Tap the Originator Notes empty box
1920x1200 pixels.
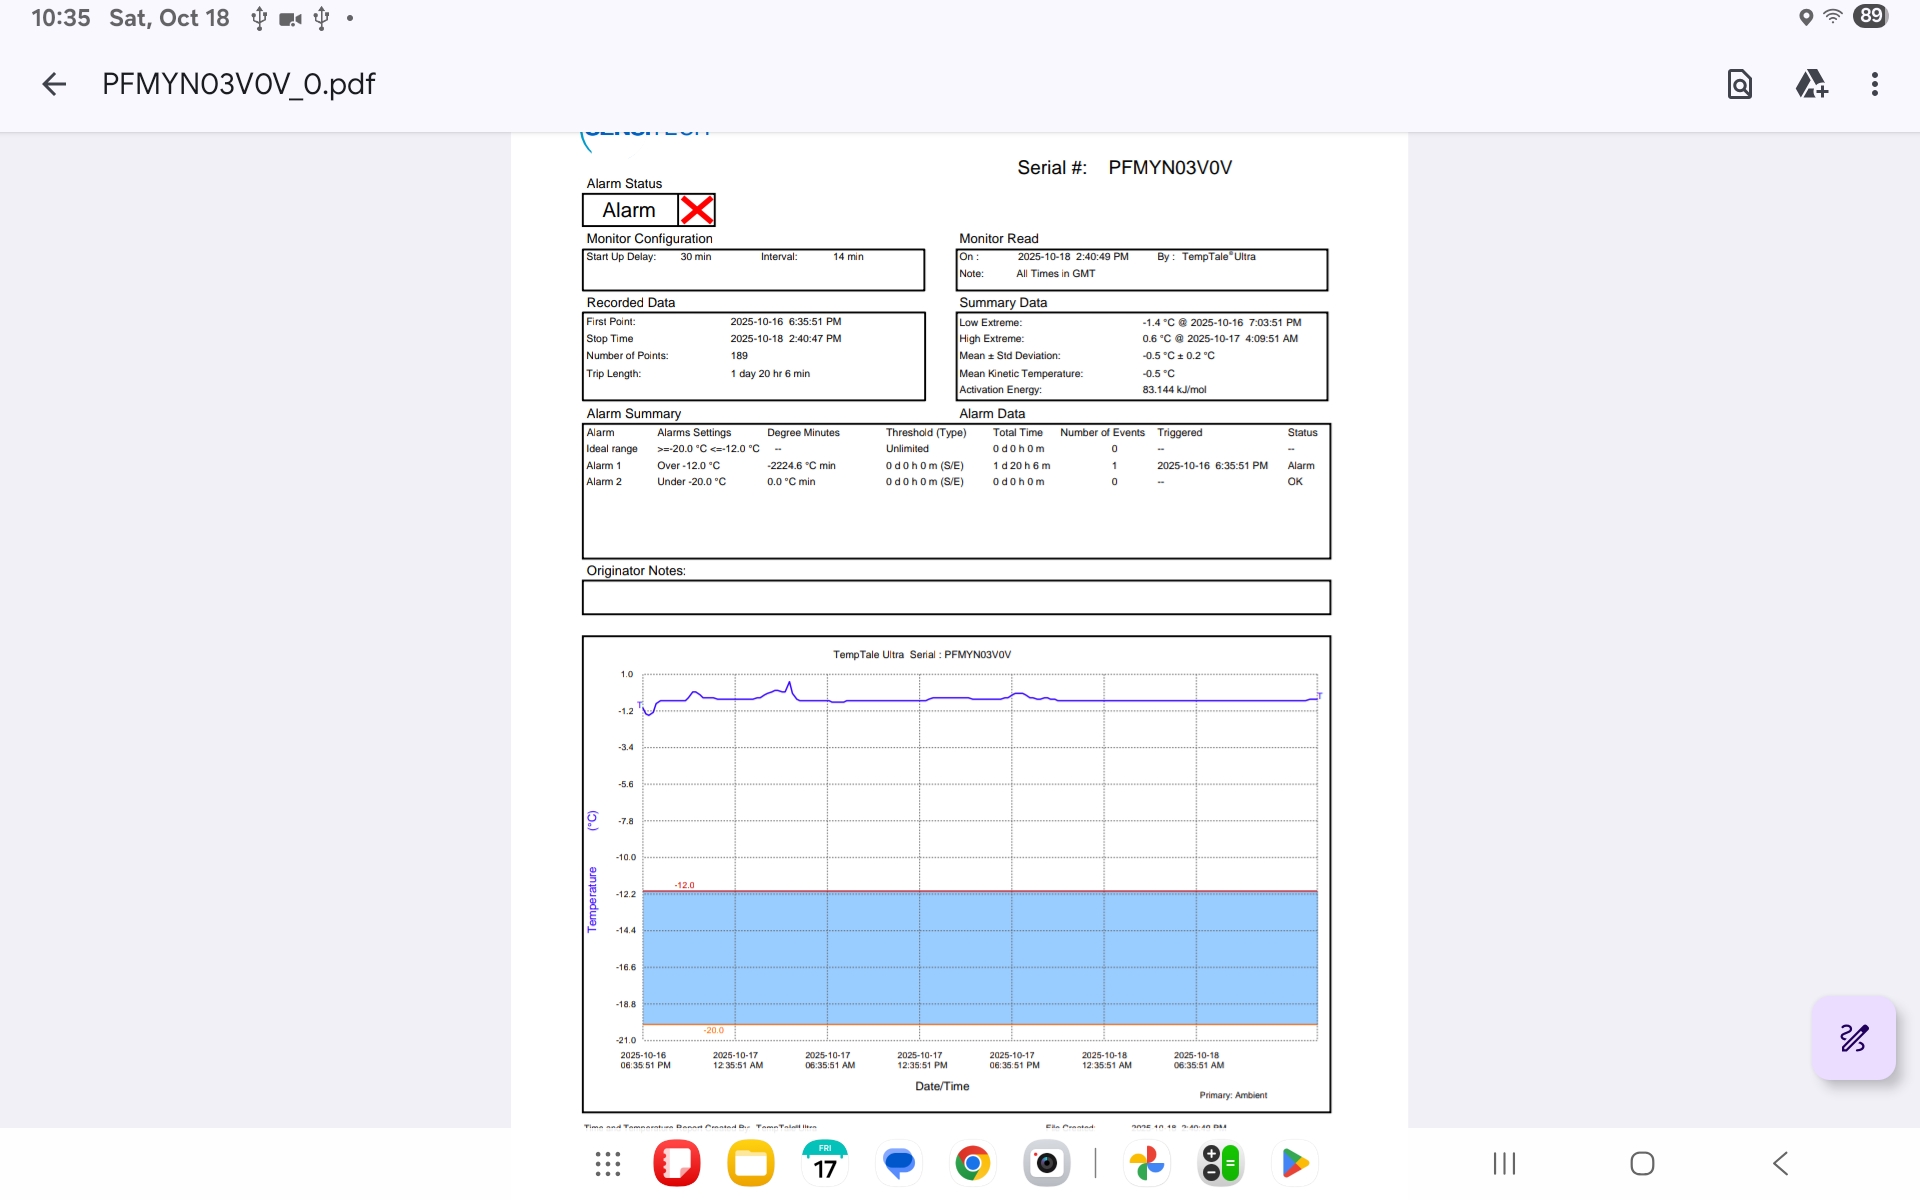click(x=955, y=597)
